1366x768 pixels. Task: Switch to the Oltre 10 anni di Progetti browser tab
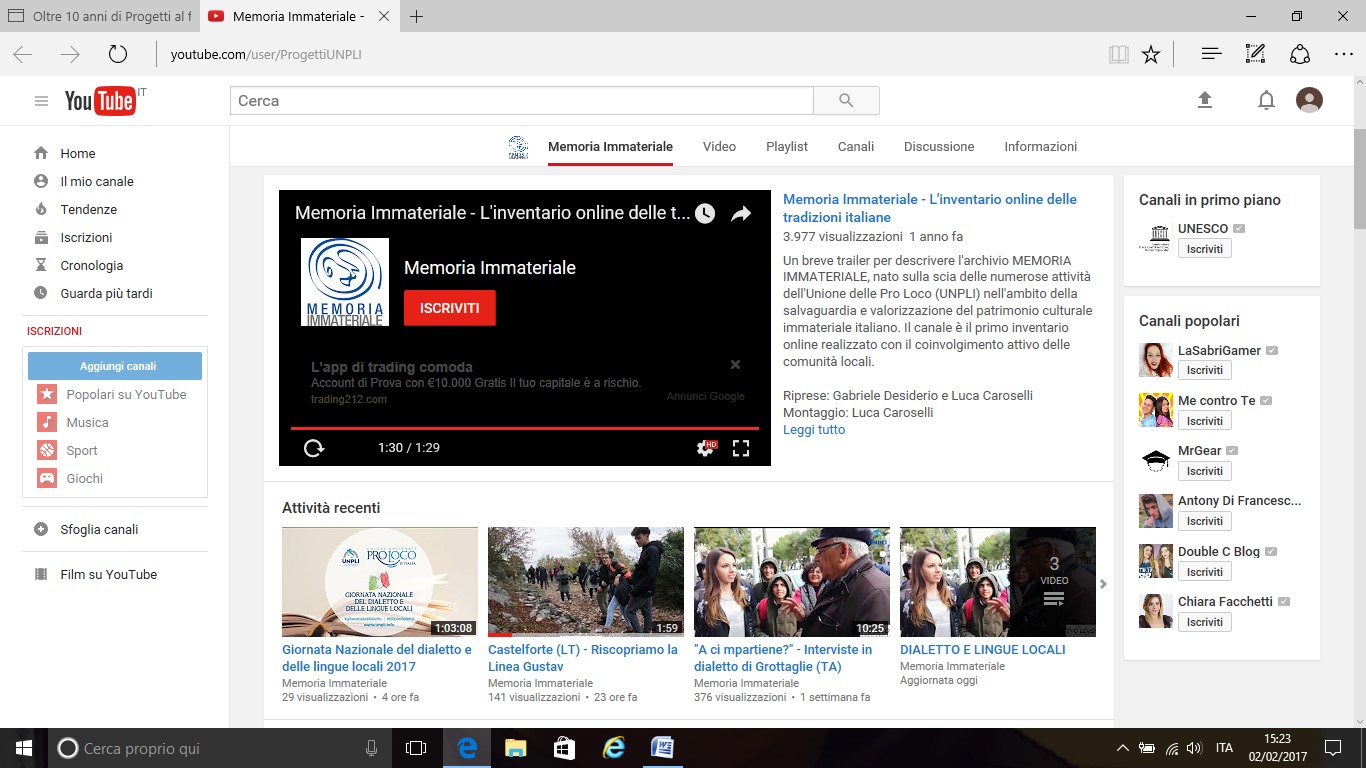pyautogui.click(x=100, y=17)
